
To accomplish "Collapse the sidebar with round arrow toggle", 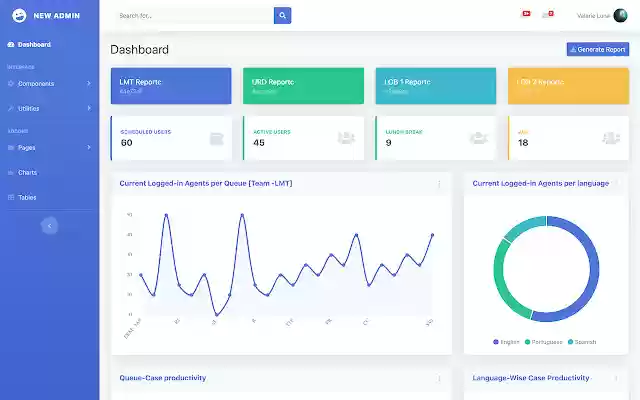I will 49,226.
